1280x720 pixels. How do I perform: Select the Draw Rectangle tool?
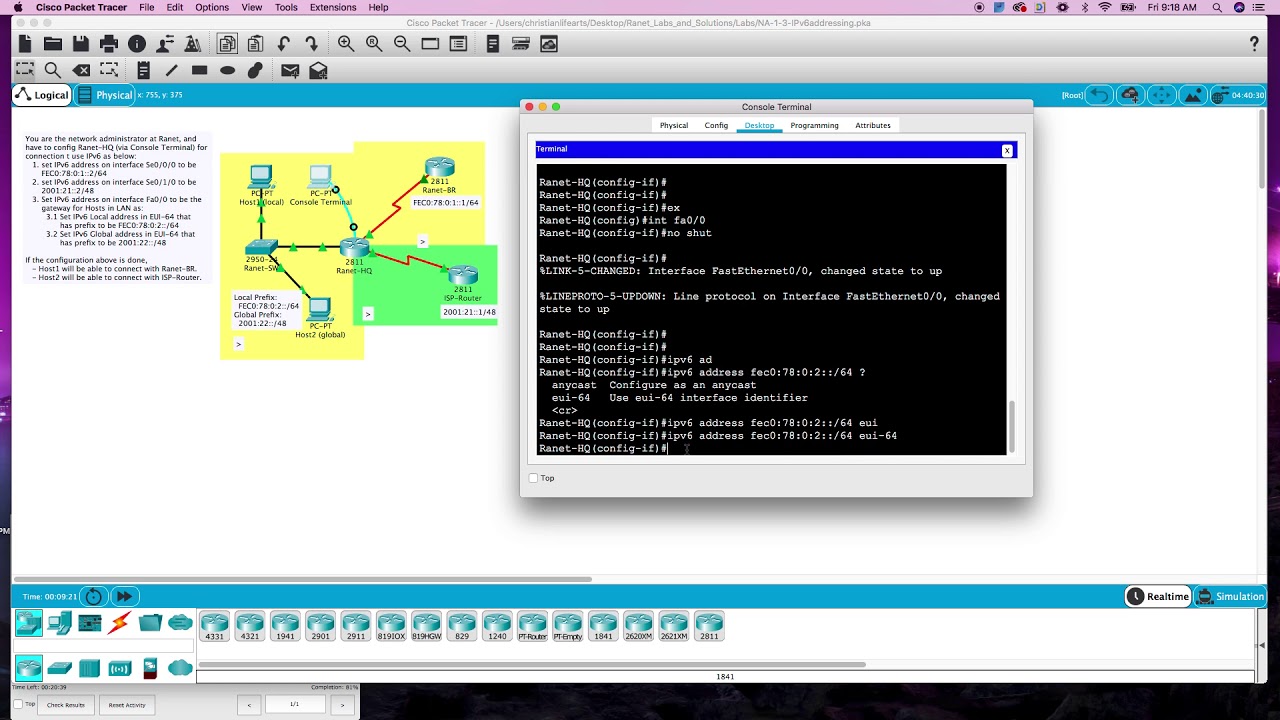[199, 70]
